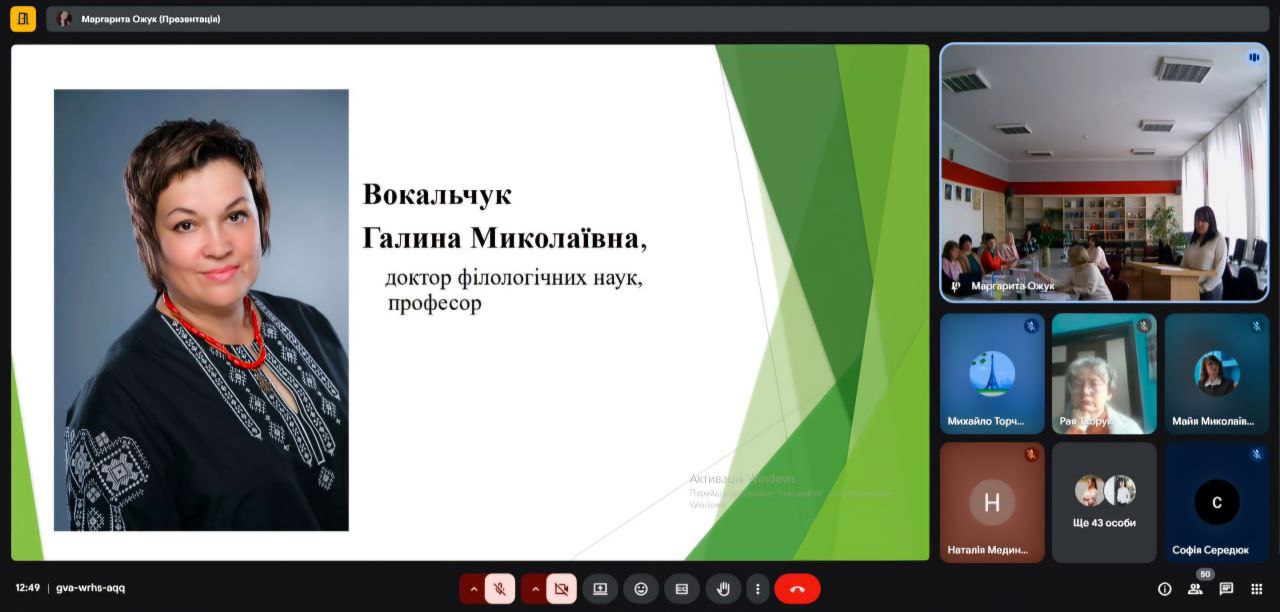
Task: Unmute the microphone
Action: point(500,589)
